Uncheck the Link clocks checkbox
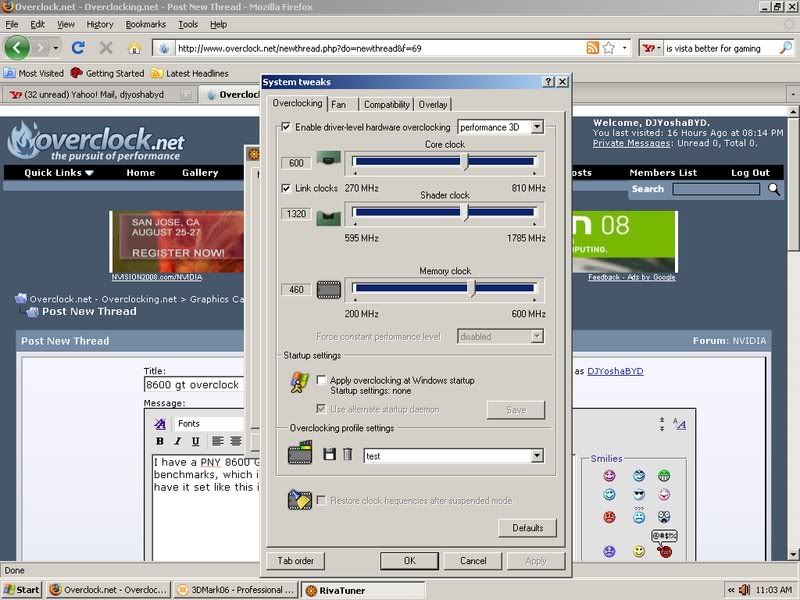 tap(287, 188)
